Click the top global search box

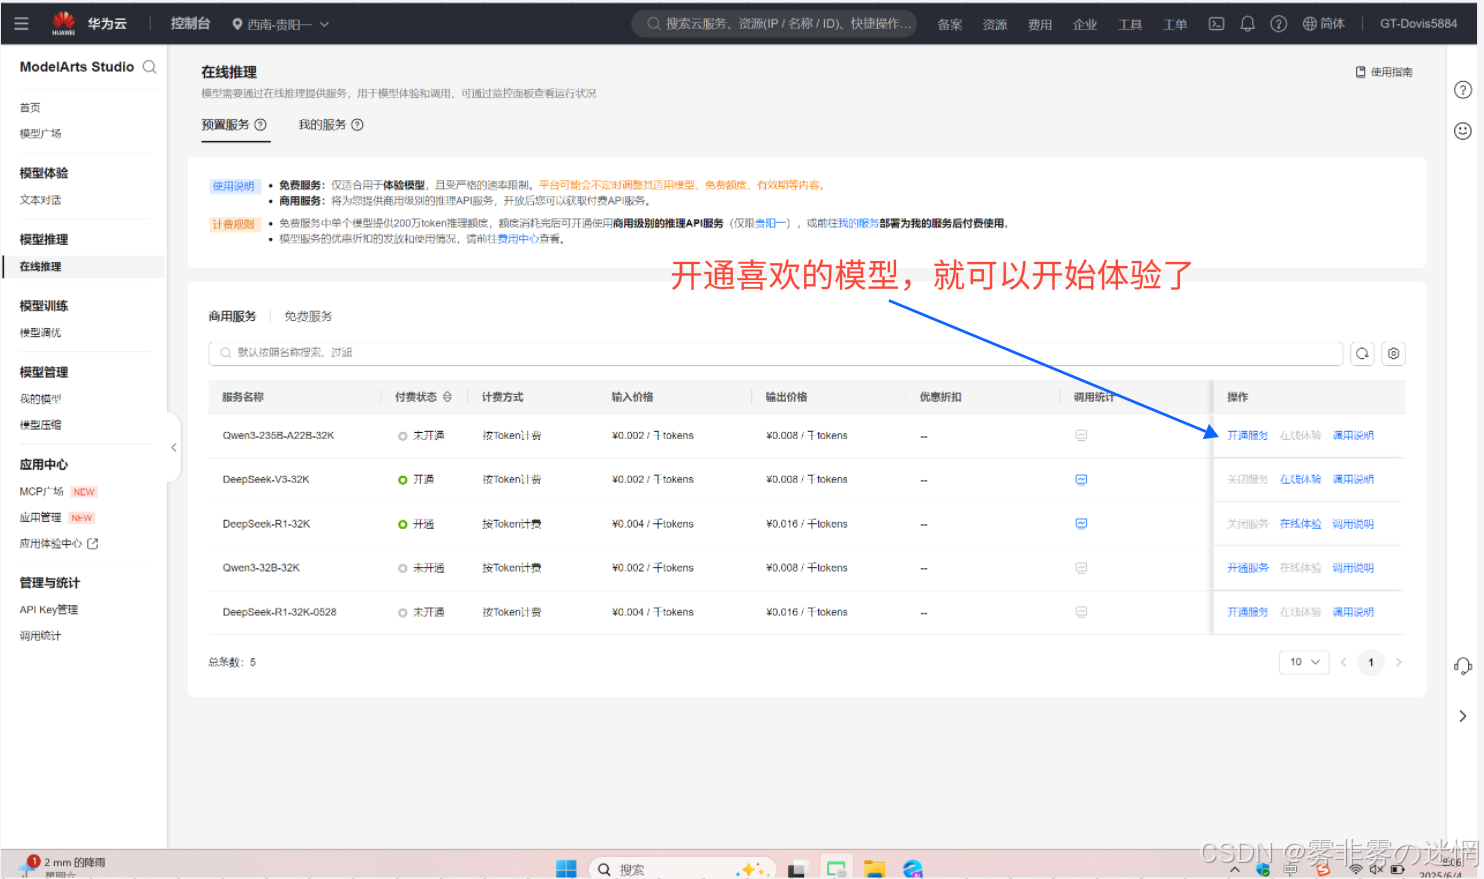pos(775,24)
